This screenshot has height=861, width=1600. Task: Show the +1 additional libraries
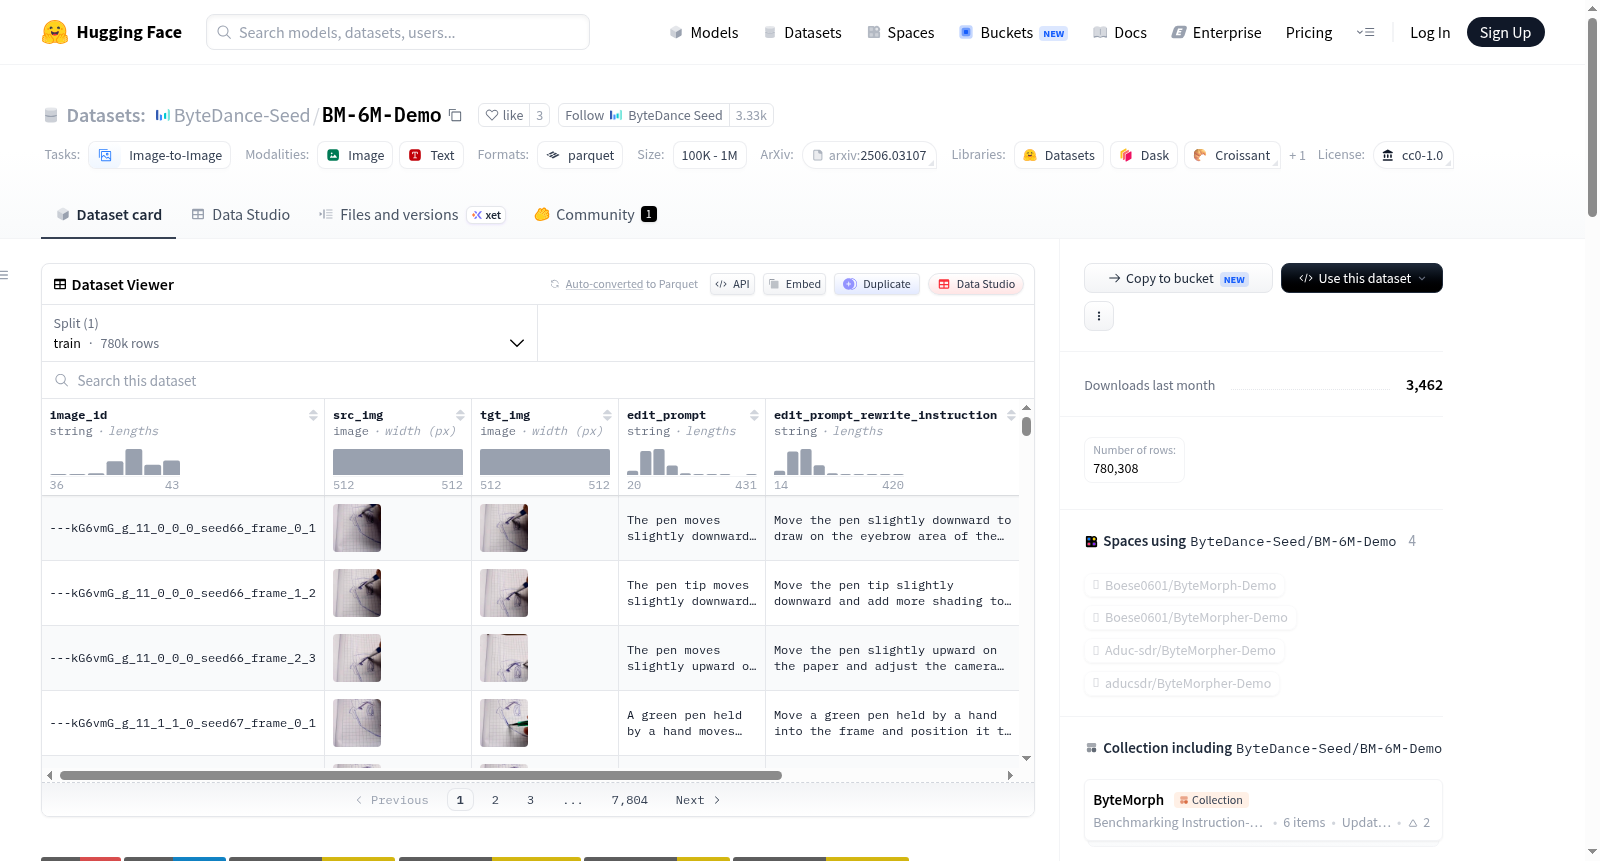pos(1297,155)
